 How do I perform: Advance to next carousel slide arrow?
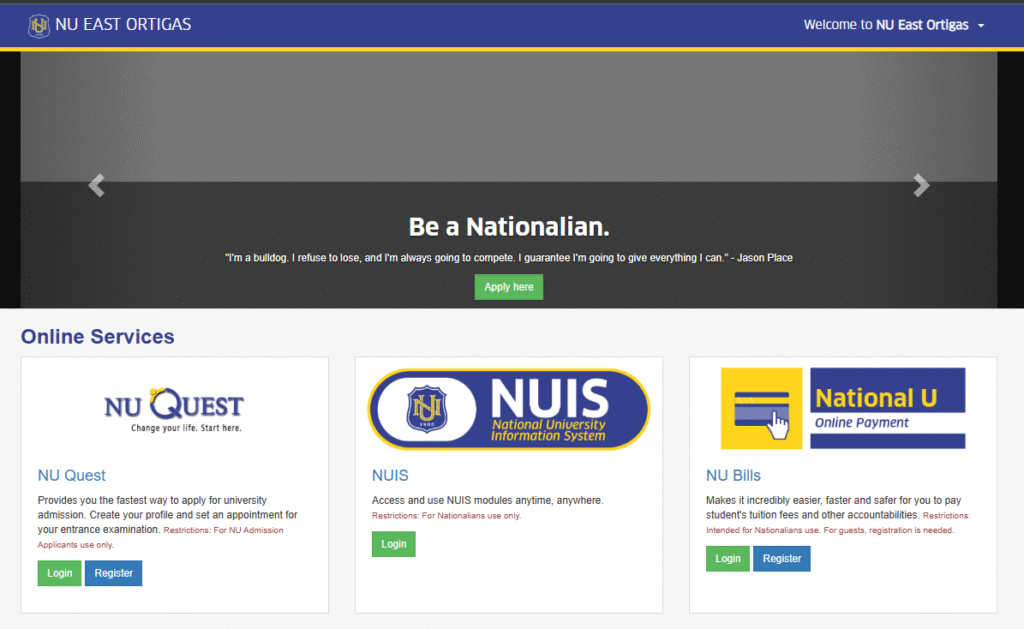[x=921, y=185]
